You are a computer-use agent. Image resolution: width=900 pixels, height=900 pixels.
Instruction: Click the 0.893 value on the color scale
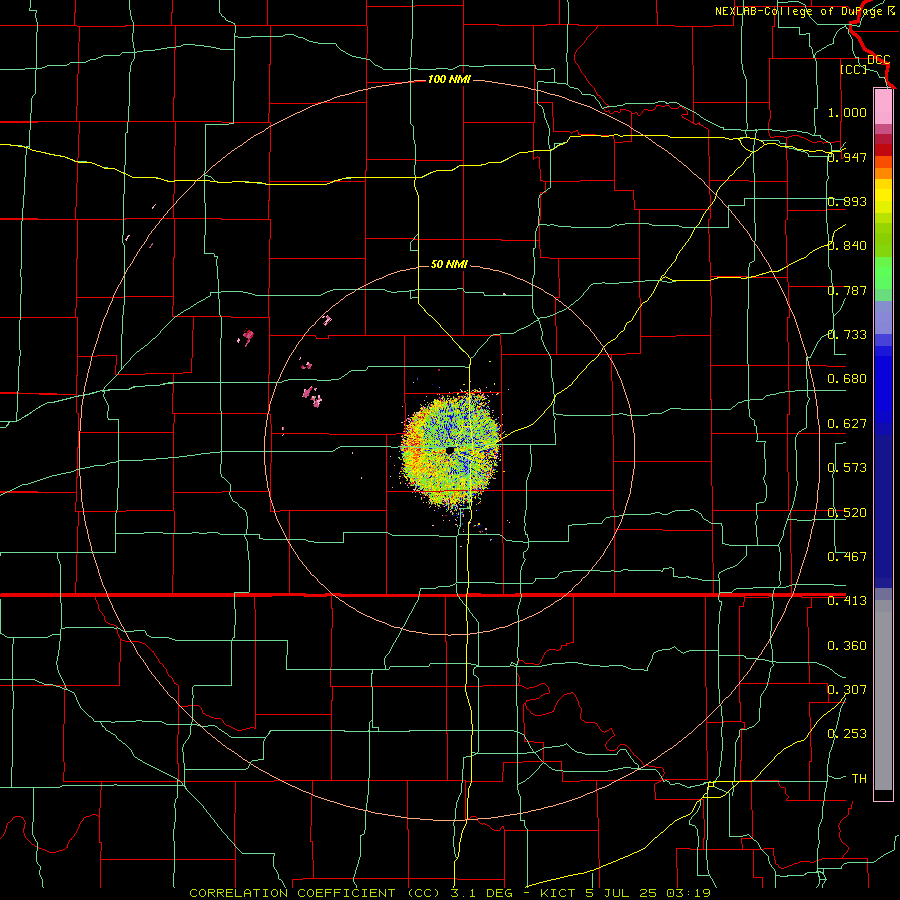point(847,201)
